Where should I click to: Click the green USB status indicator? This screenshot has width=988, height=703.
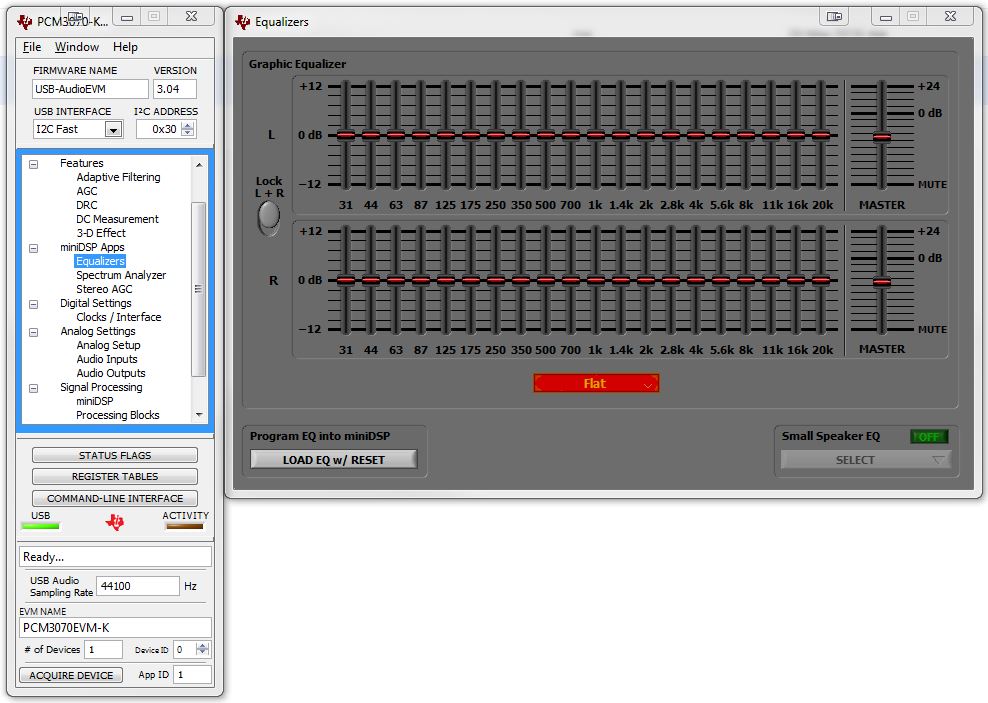(x=40, y=526)
